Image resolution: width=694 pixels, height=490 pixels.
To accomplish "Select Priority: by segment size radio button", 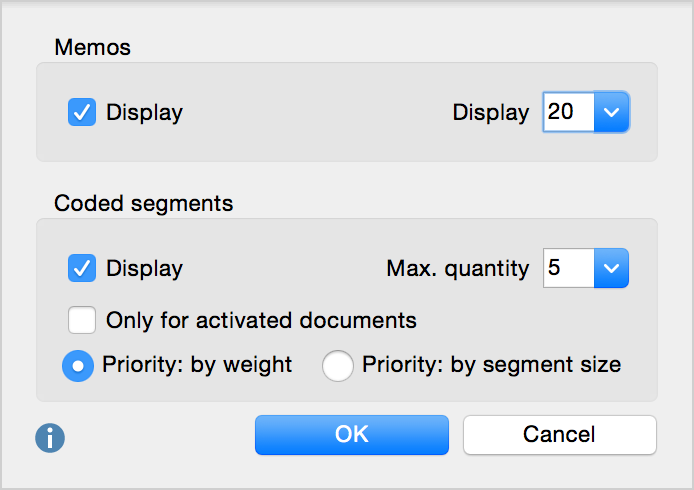I will click(337, 366).
